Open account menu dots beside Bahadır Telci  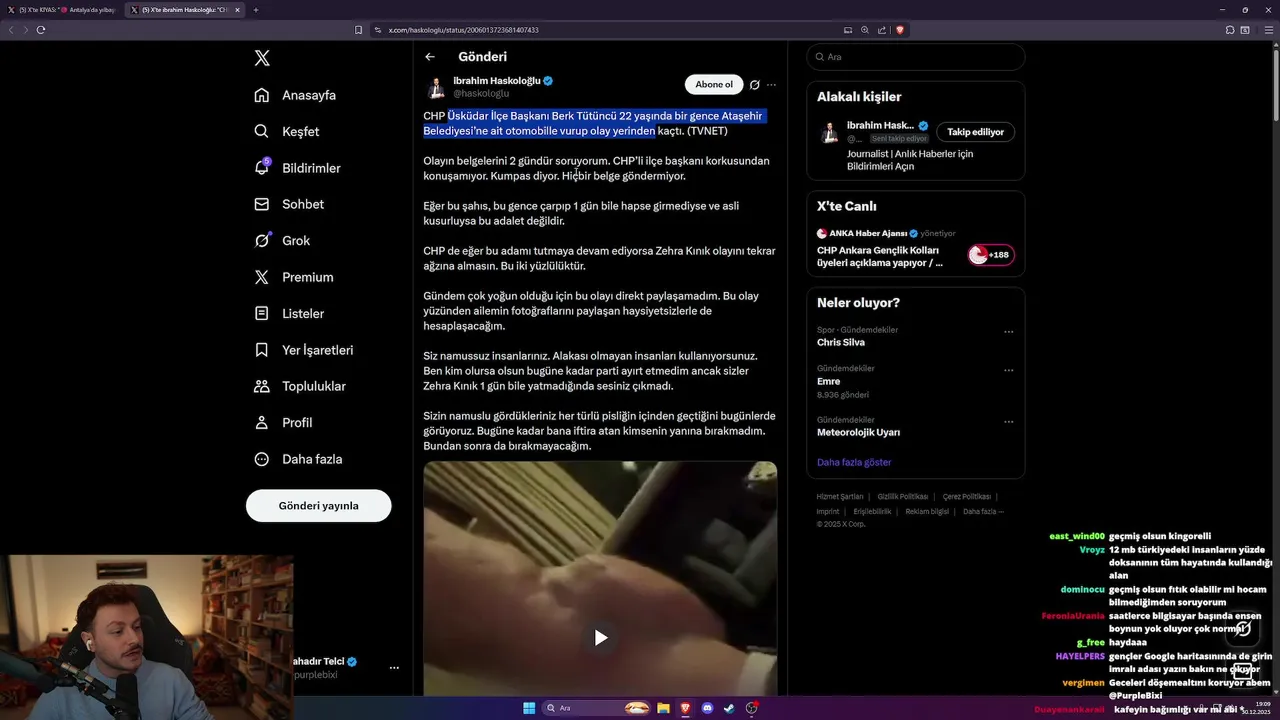[x=394, y=668]
